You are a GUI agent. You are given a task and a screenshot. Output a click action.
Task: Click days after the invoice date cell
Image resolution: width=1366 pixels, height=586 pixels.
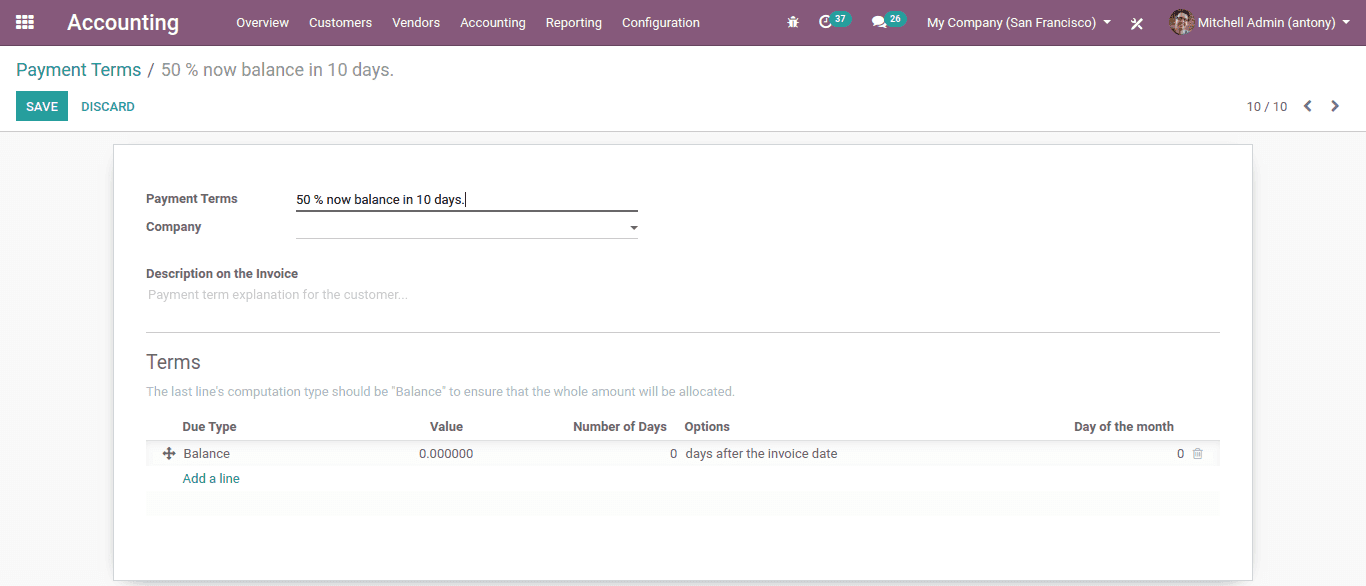762,454
